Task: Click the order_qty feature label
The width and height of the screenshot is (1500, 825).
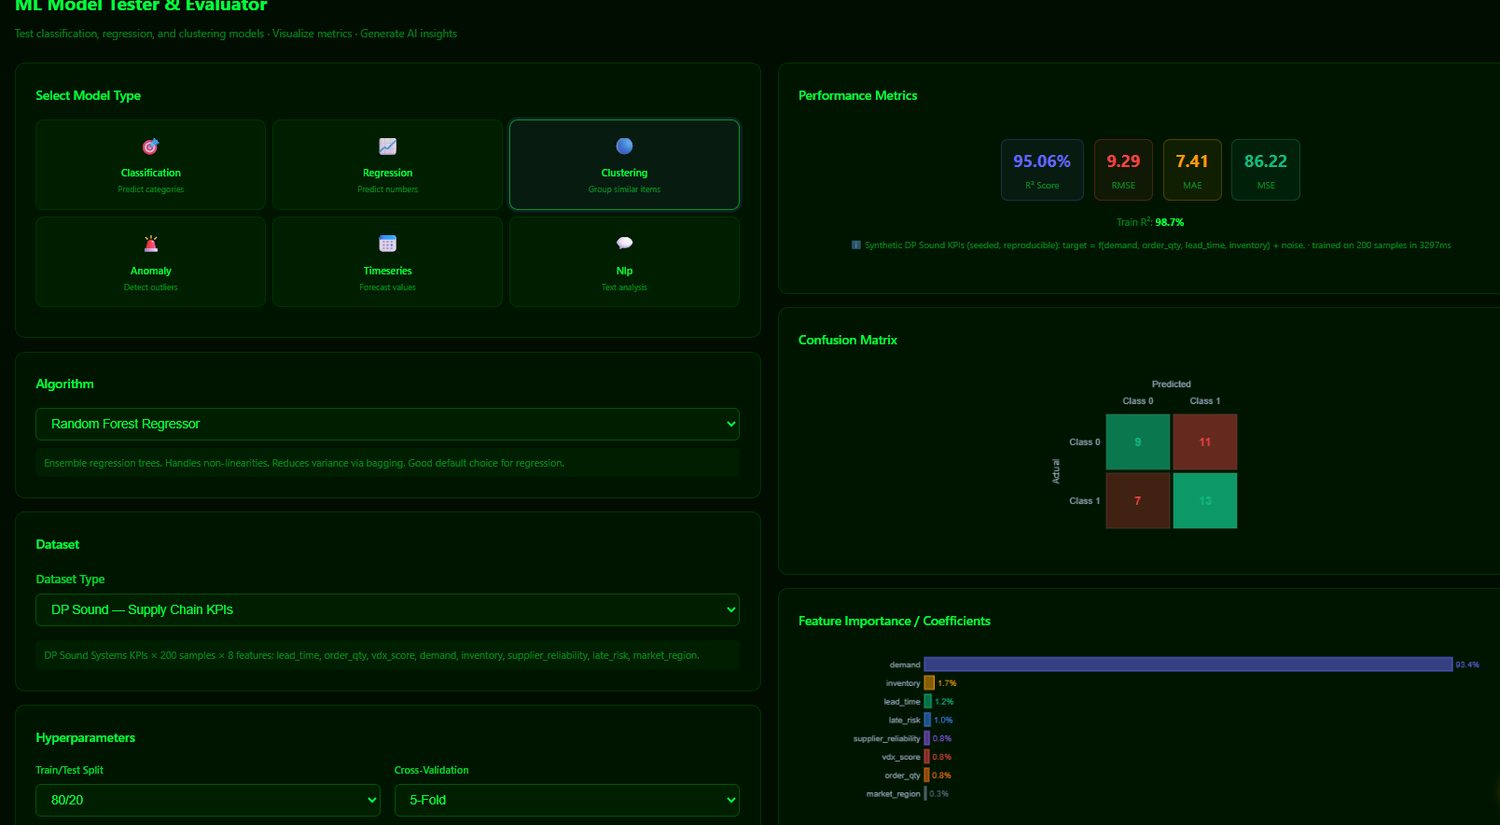Action: click(902, 775)
